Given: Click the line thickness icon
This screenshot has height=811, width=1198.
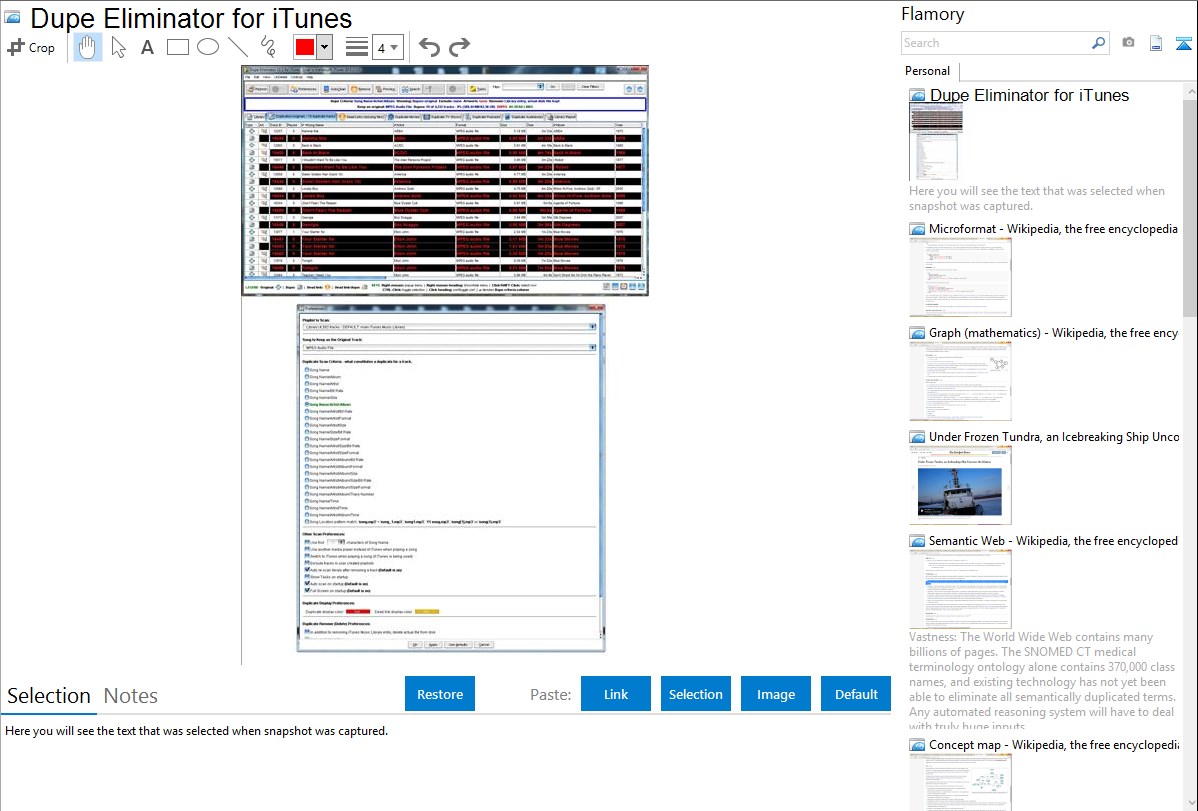Looking at the screenshot, I should 357,47.
